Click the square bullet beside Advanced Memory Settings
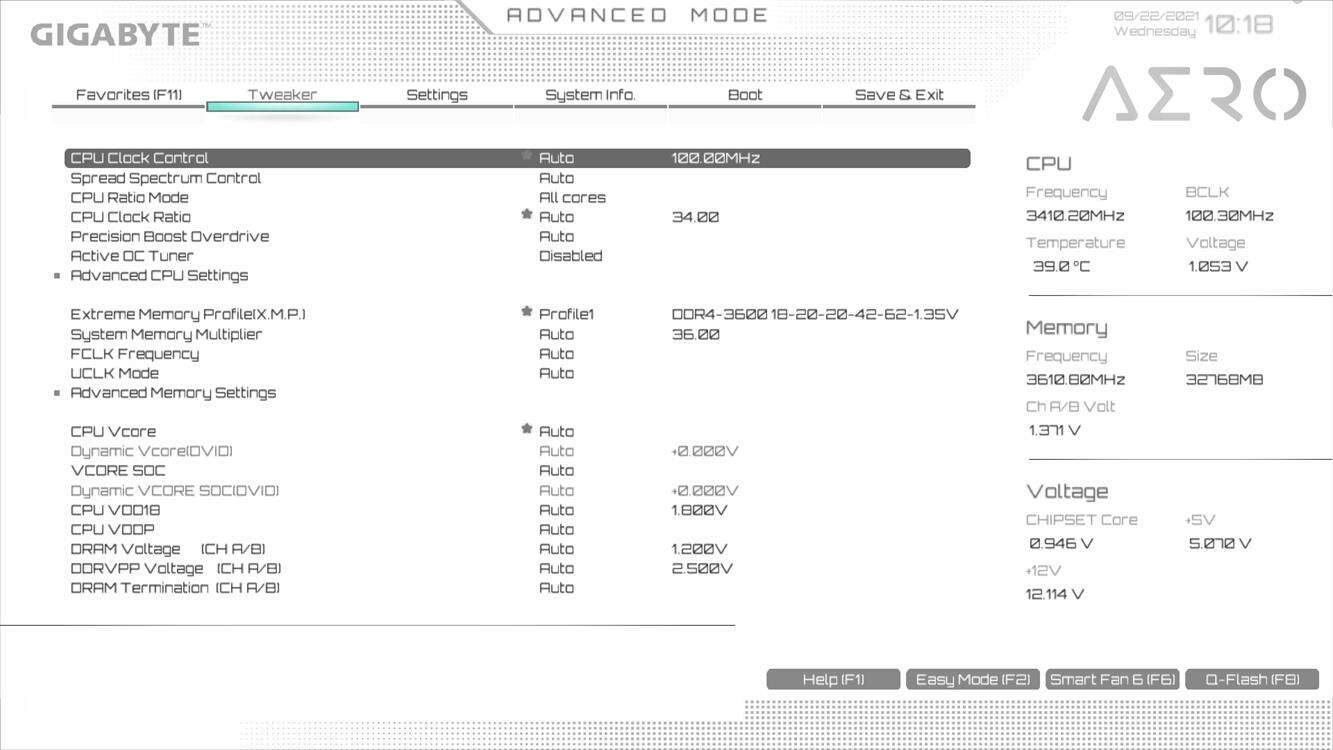Image resolution: width=1333 pixels, height=750 pixels. (57, 393)
